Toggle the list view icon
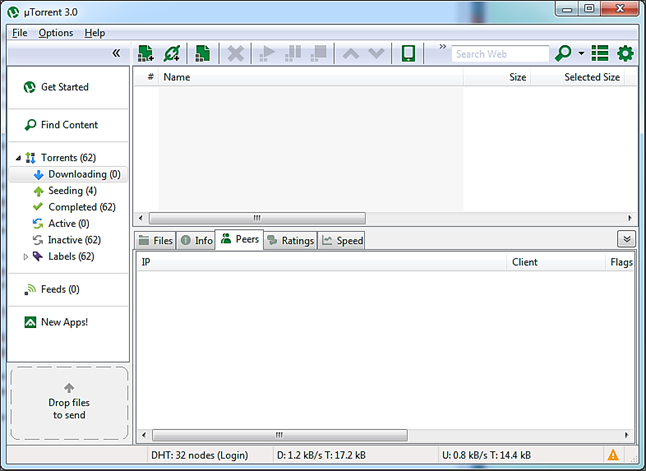Image resolution: width=646 pixels, height=471 pixels. pos(600,54)
